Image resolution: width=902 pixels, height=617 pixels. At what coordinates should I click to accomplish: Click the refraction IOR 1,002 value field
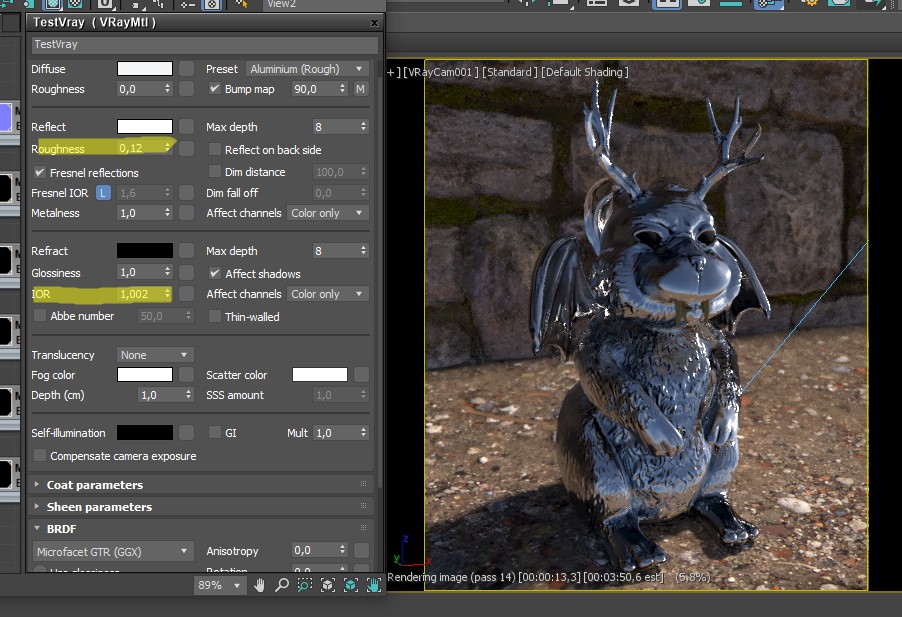[139, 294]
